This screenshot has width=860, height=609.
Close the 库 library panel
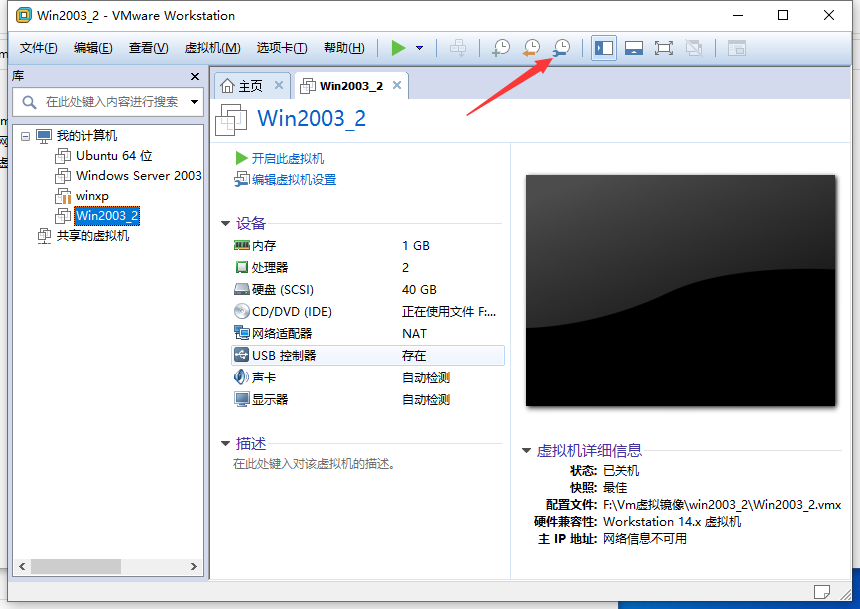(195, 76)
